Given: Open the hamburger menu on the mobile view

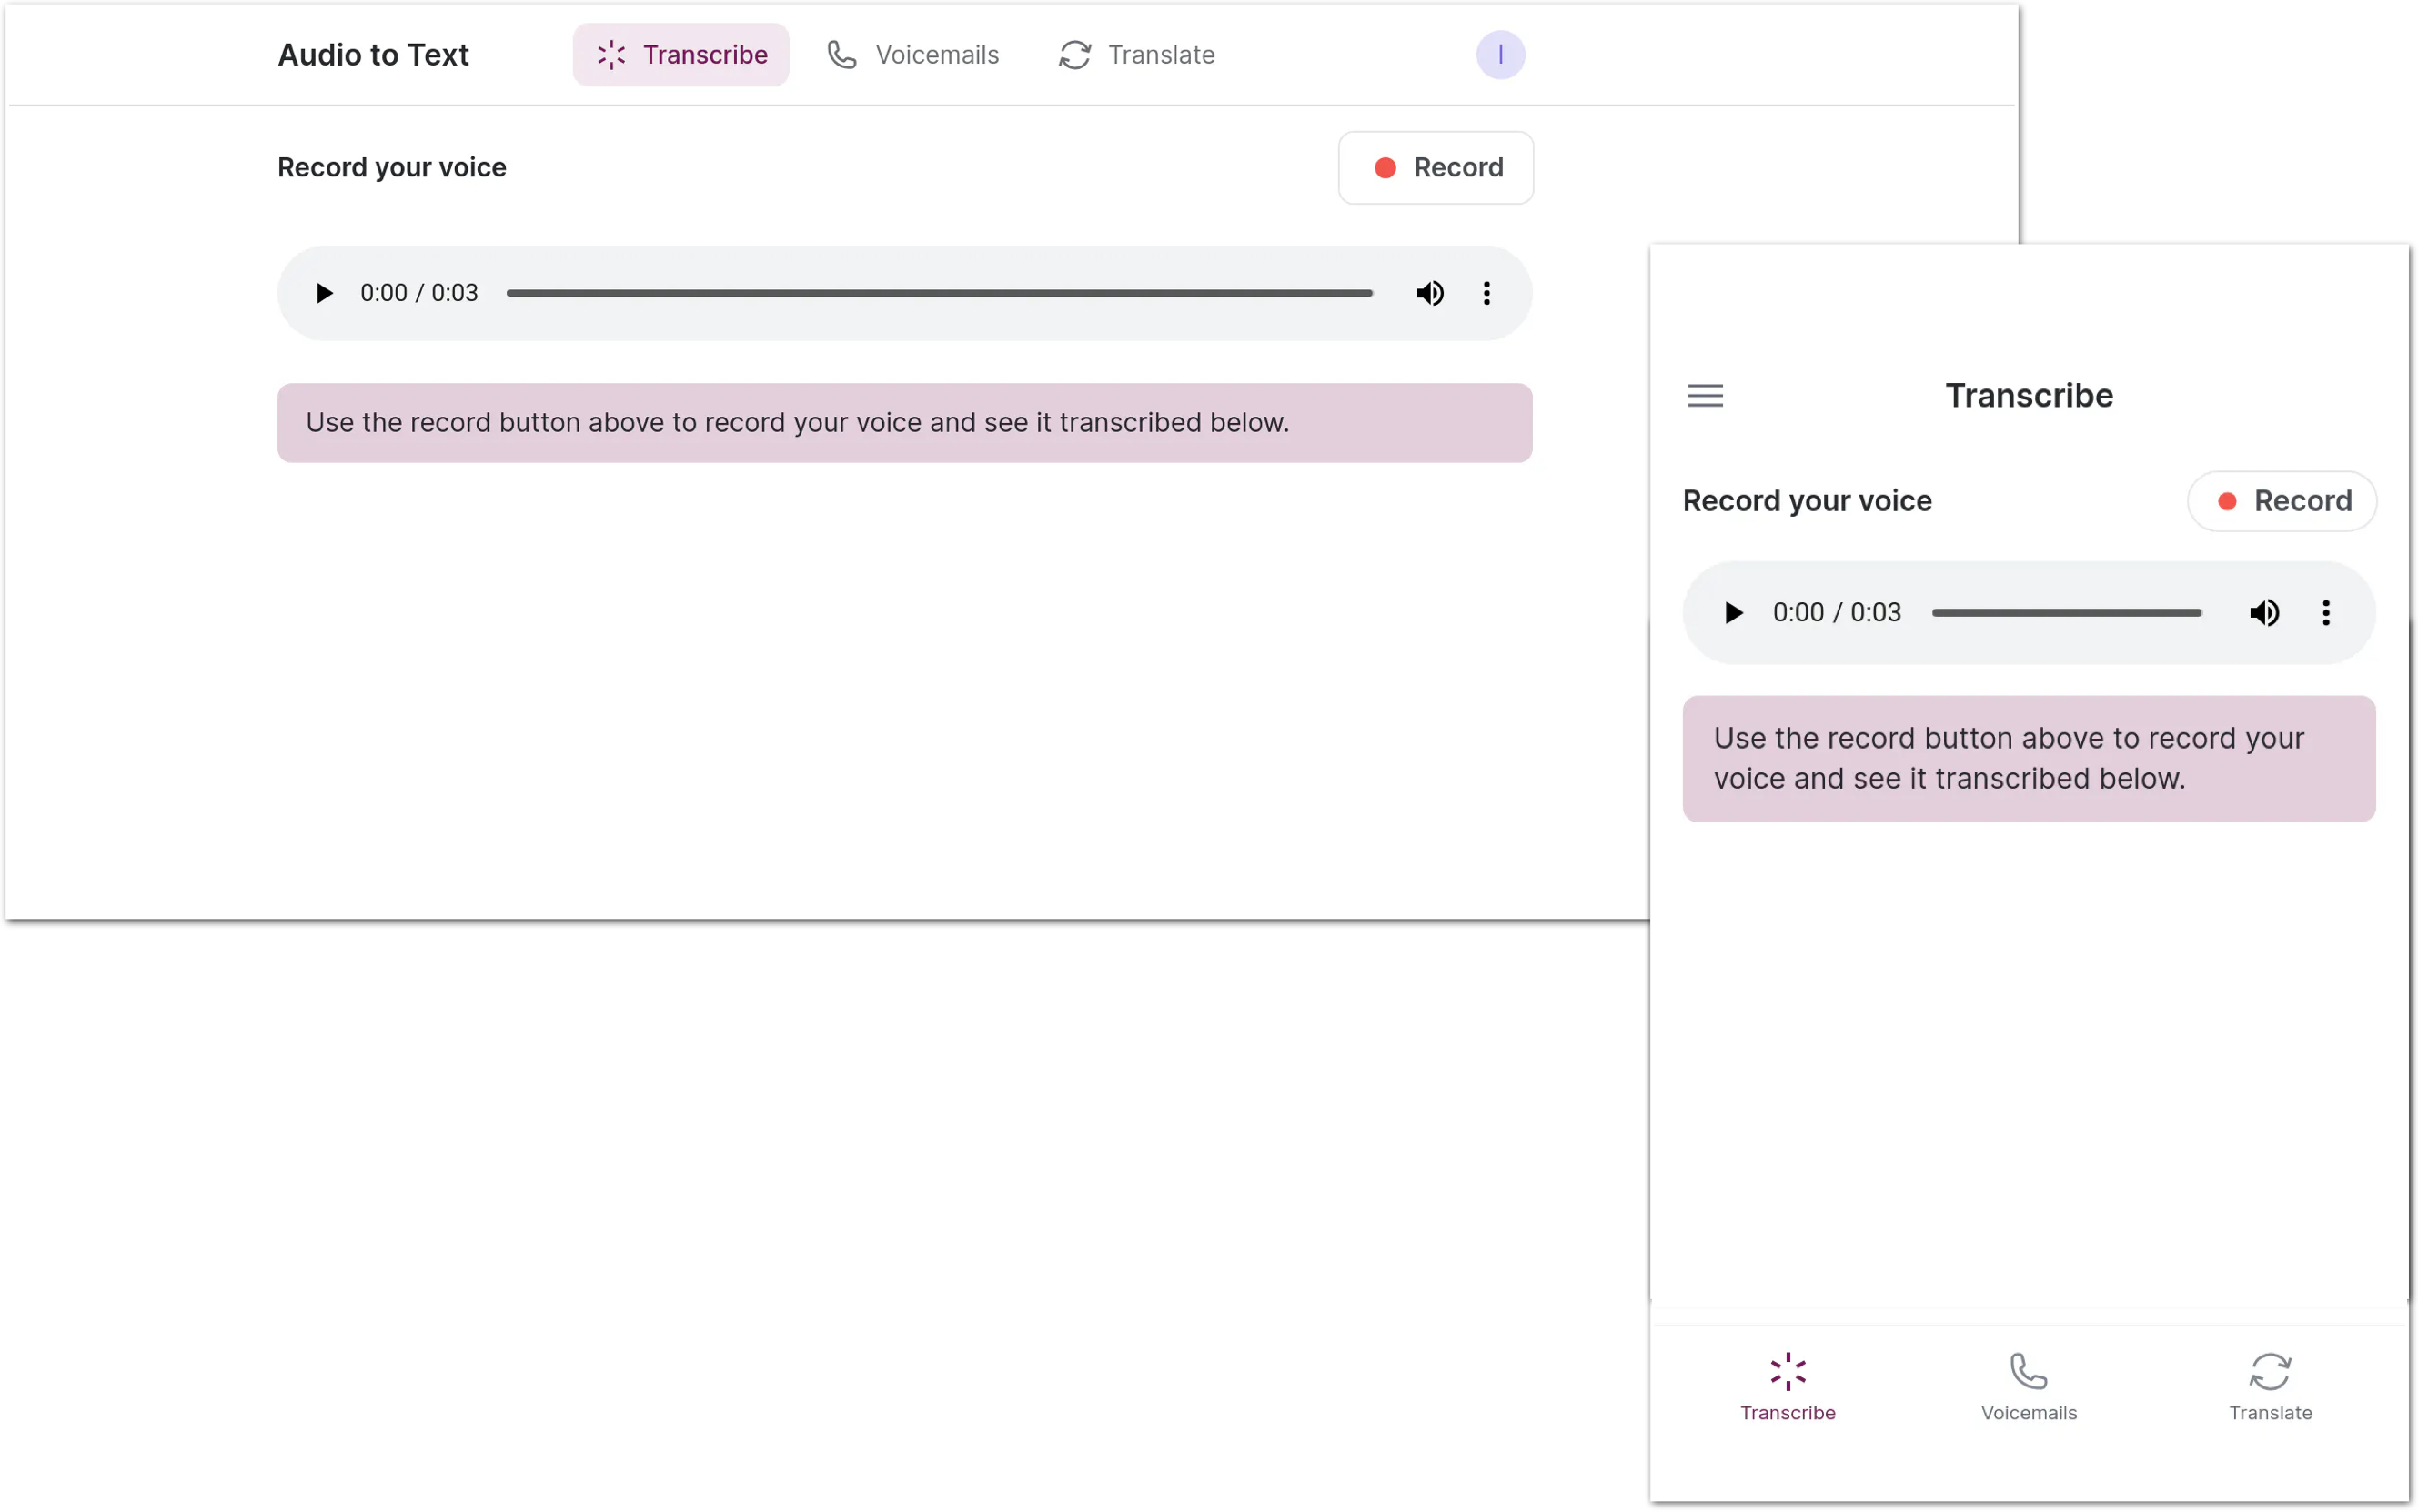Looking at the screenshot, I should pyautogui.click(x=1705, y=395).
